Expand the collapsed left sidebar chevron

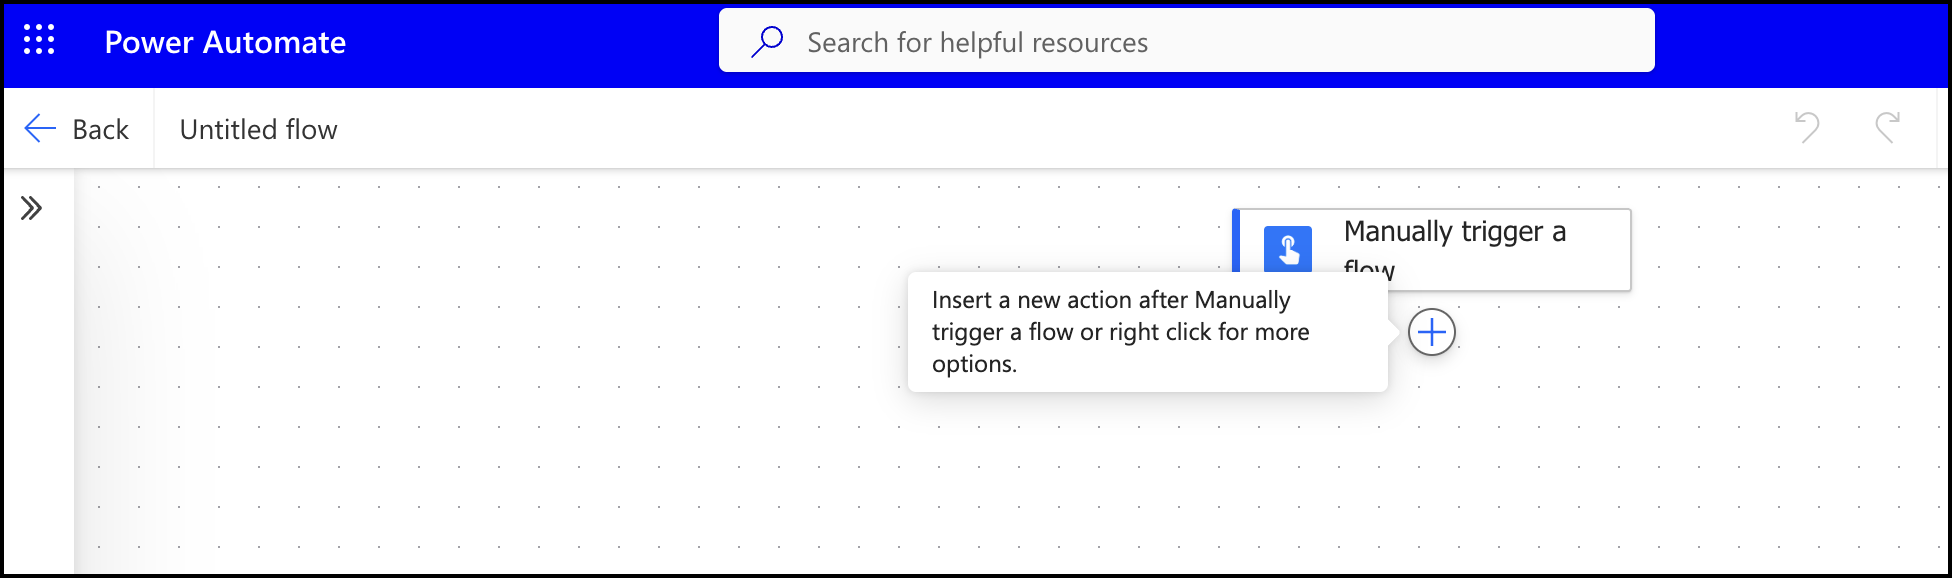(33, 207)
